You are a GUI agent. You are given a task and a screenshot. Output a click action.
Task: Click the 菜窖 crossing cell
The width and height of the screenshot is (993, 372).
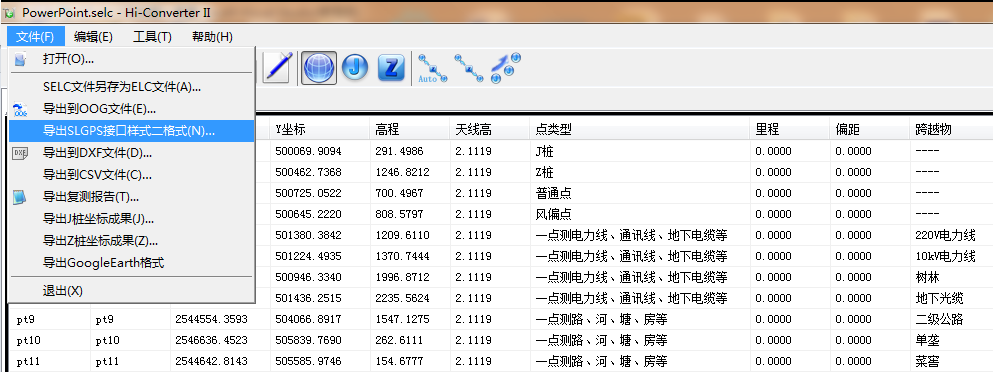(950, 361)
